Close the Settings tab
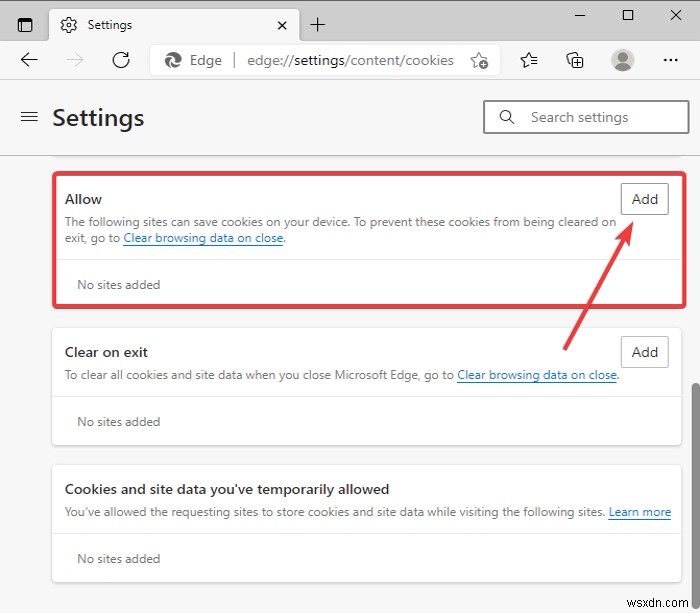Image resolution: width=700 pixels, height=613 pixels. [x=282, y=25]
